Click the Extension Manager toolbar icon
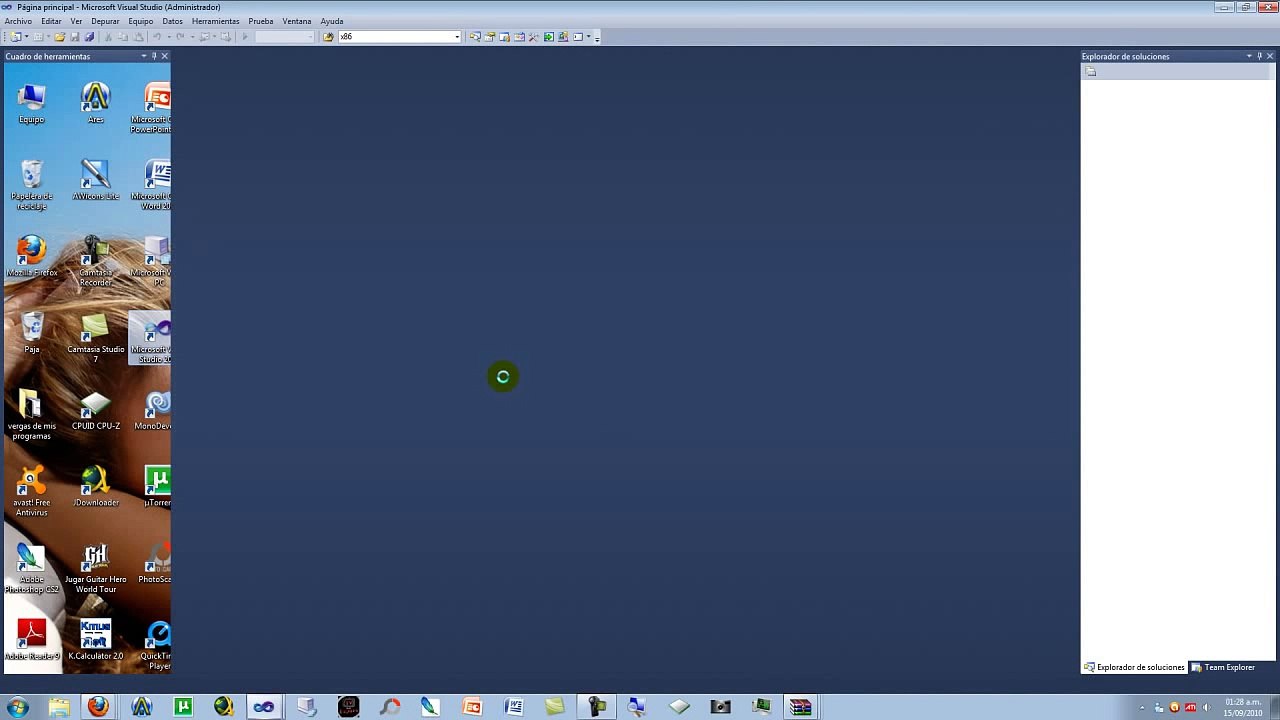Image resolution: width=1280 pixels, height=720 pixels. [563, 36]
